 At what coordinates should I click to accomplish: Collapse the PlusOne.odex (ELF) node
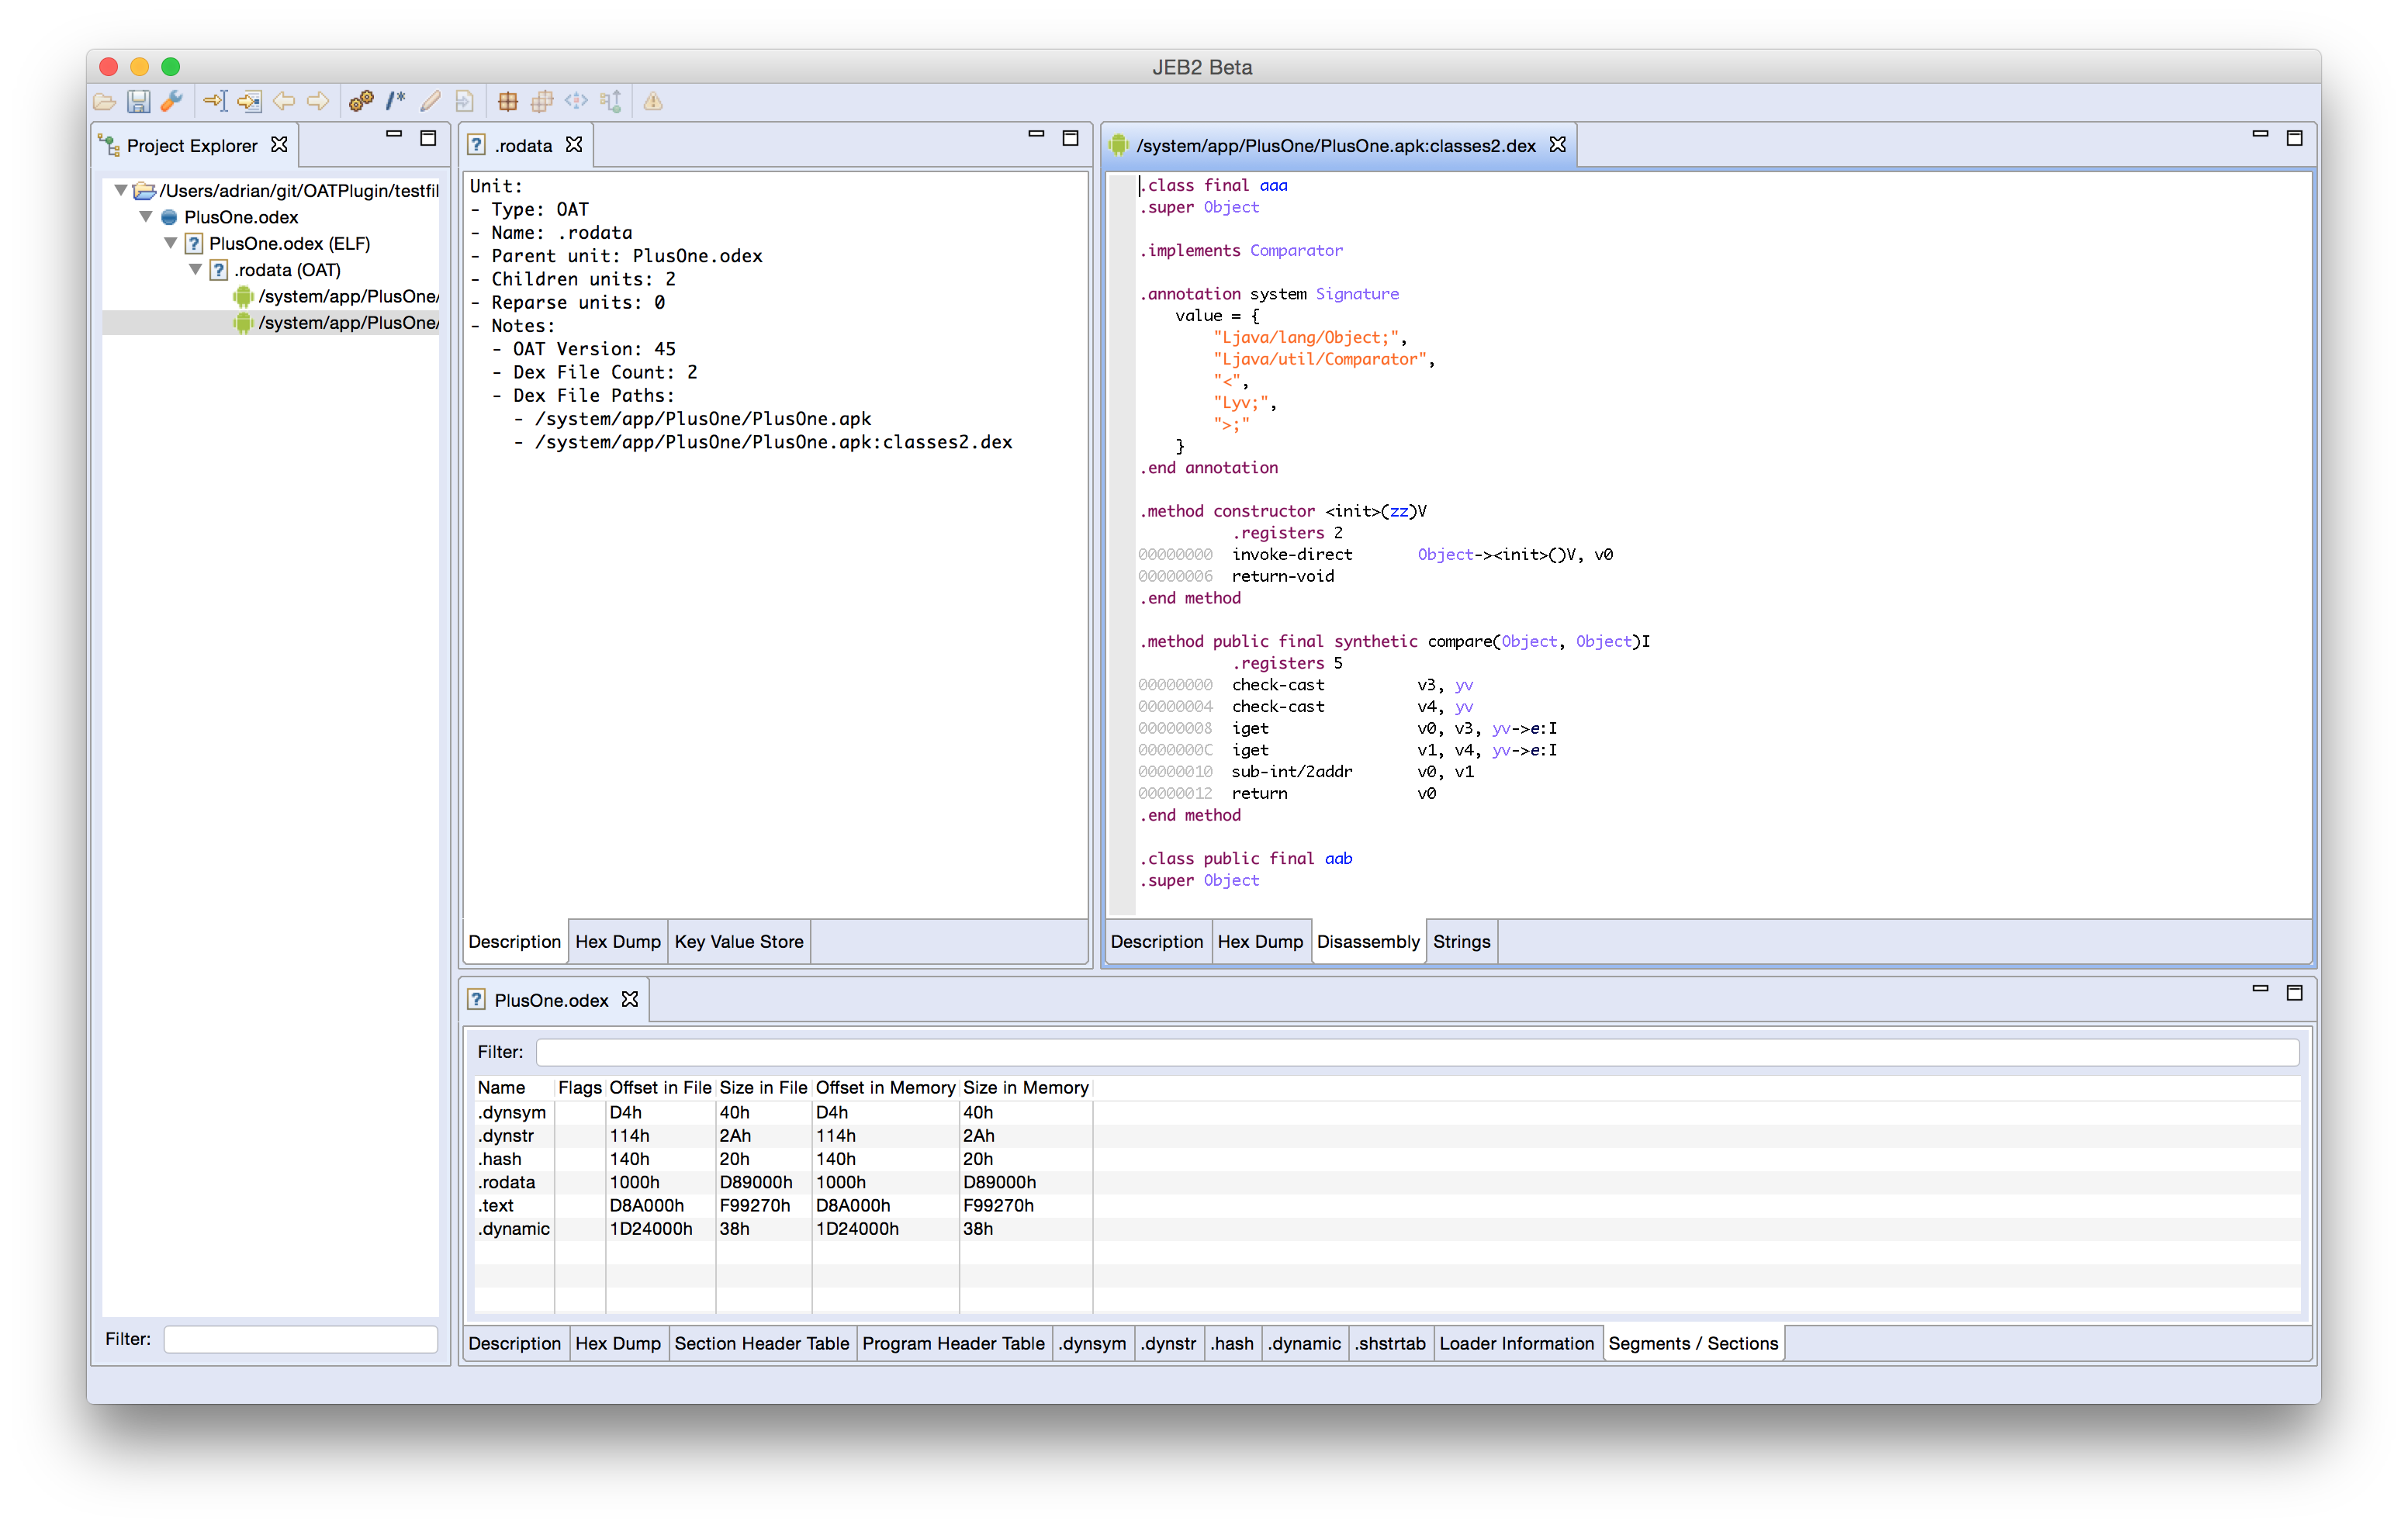click(171, 243)
